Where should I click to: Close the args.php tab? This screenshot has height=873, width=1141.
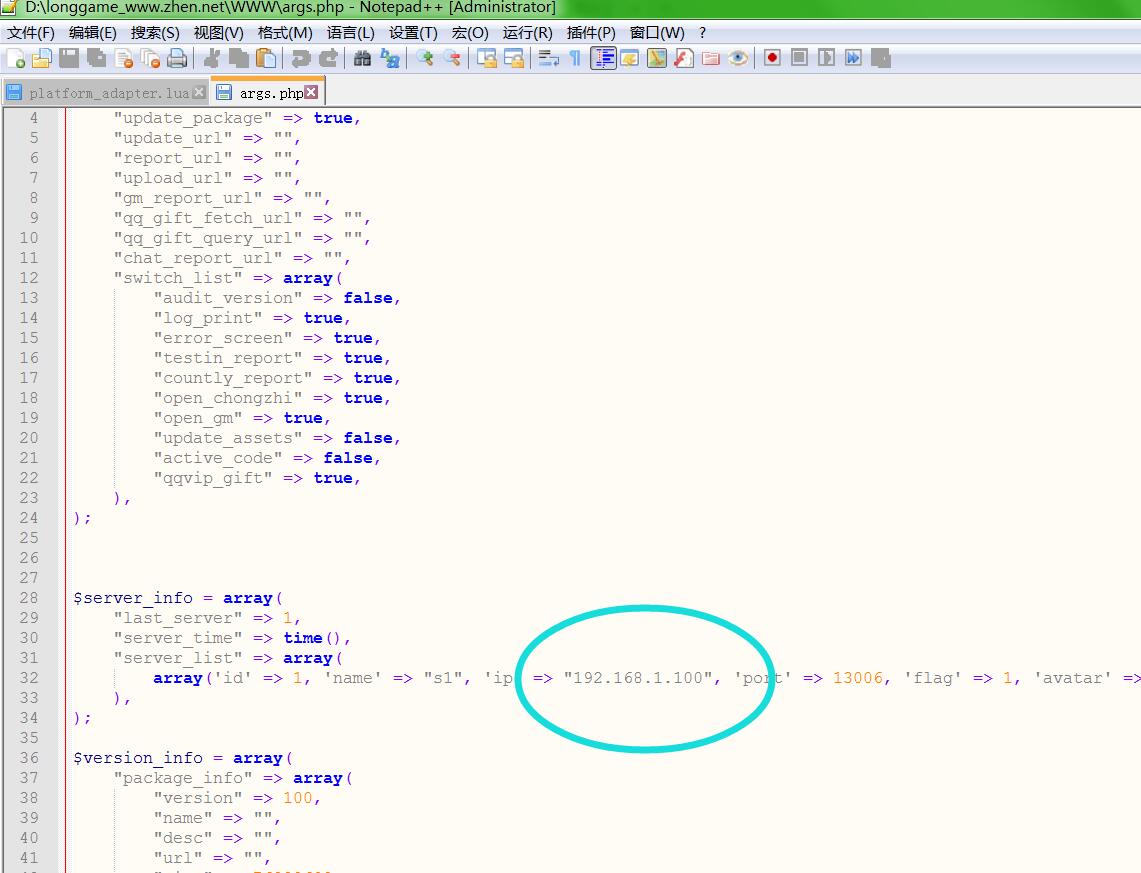click(311, 92)
